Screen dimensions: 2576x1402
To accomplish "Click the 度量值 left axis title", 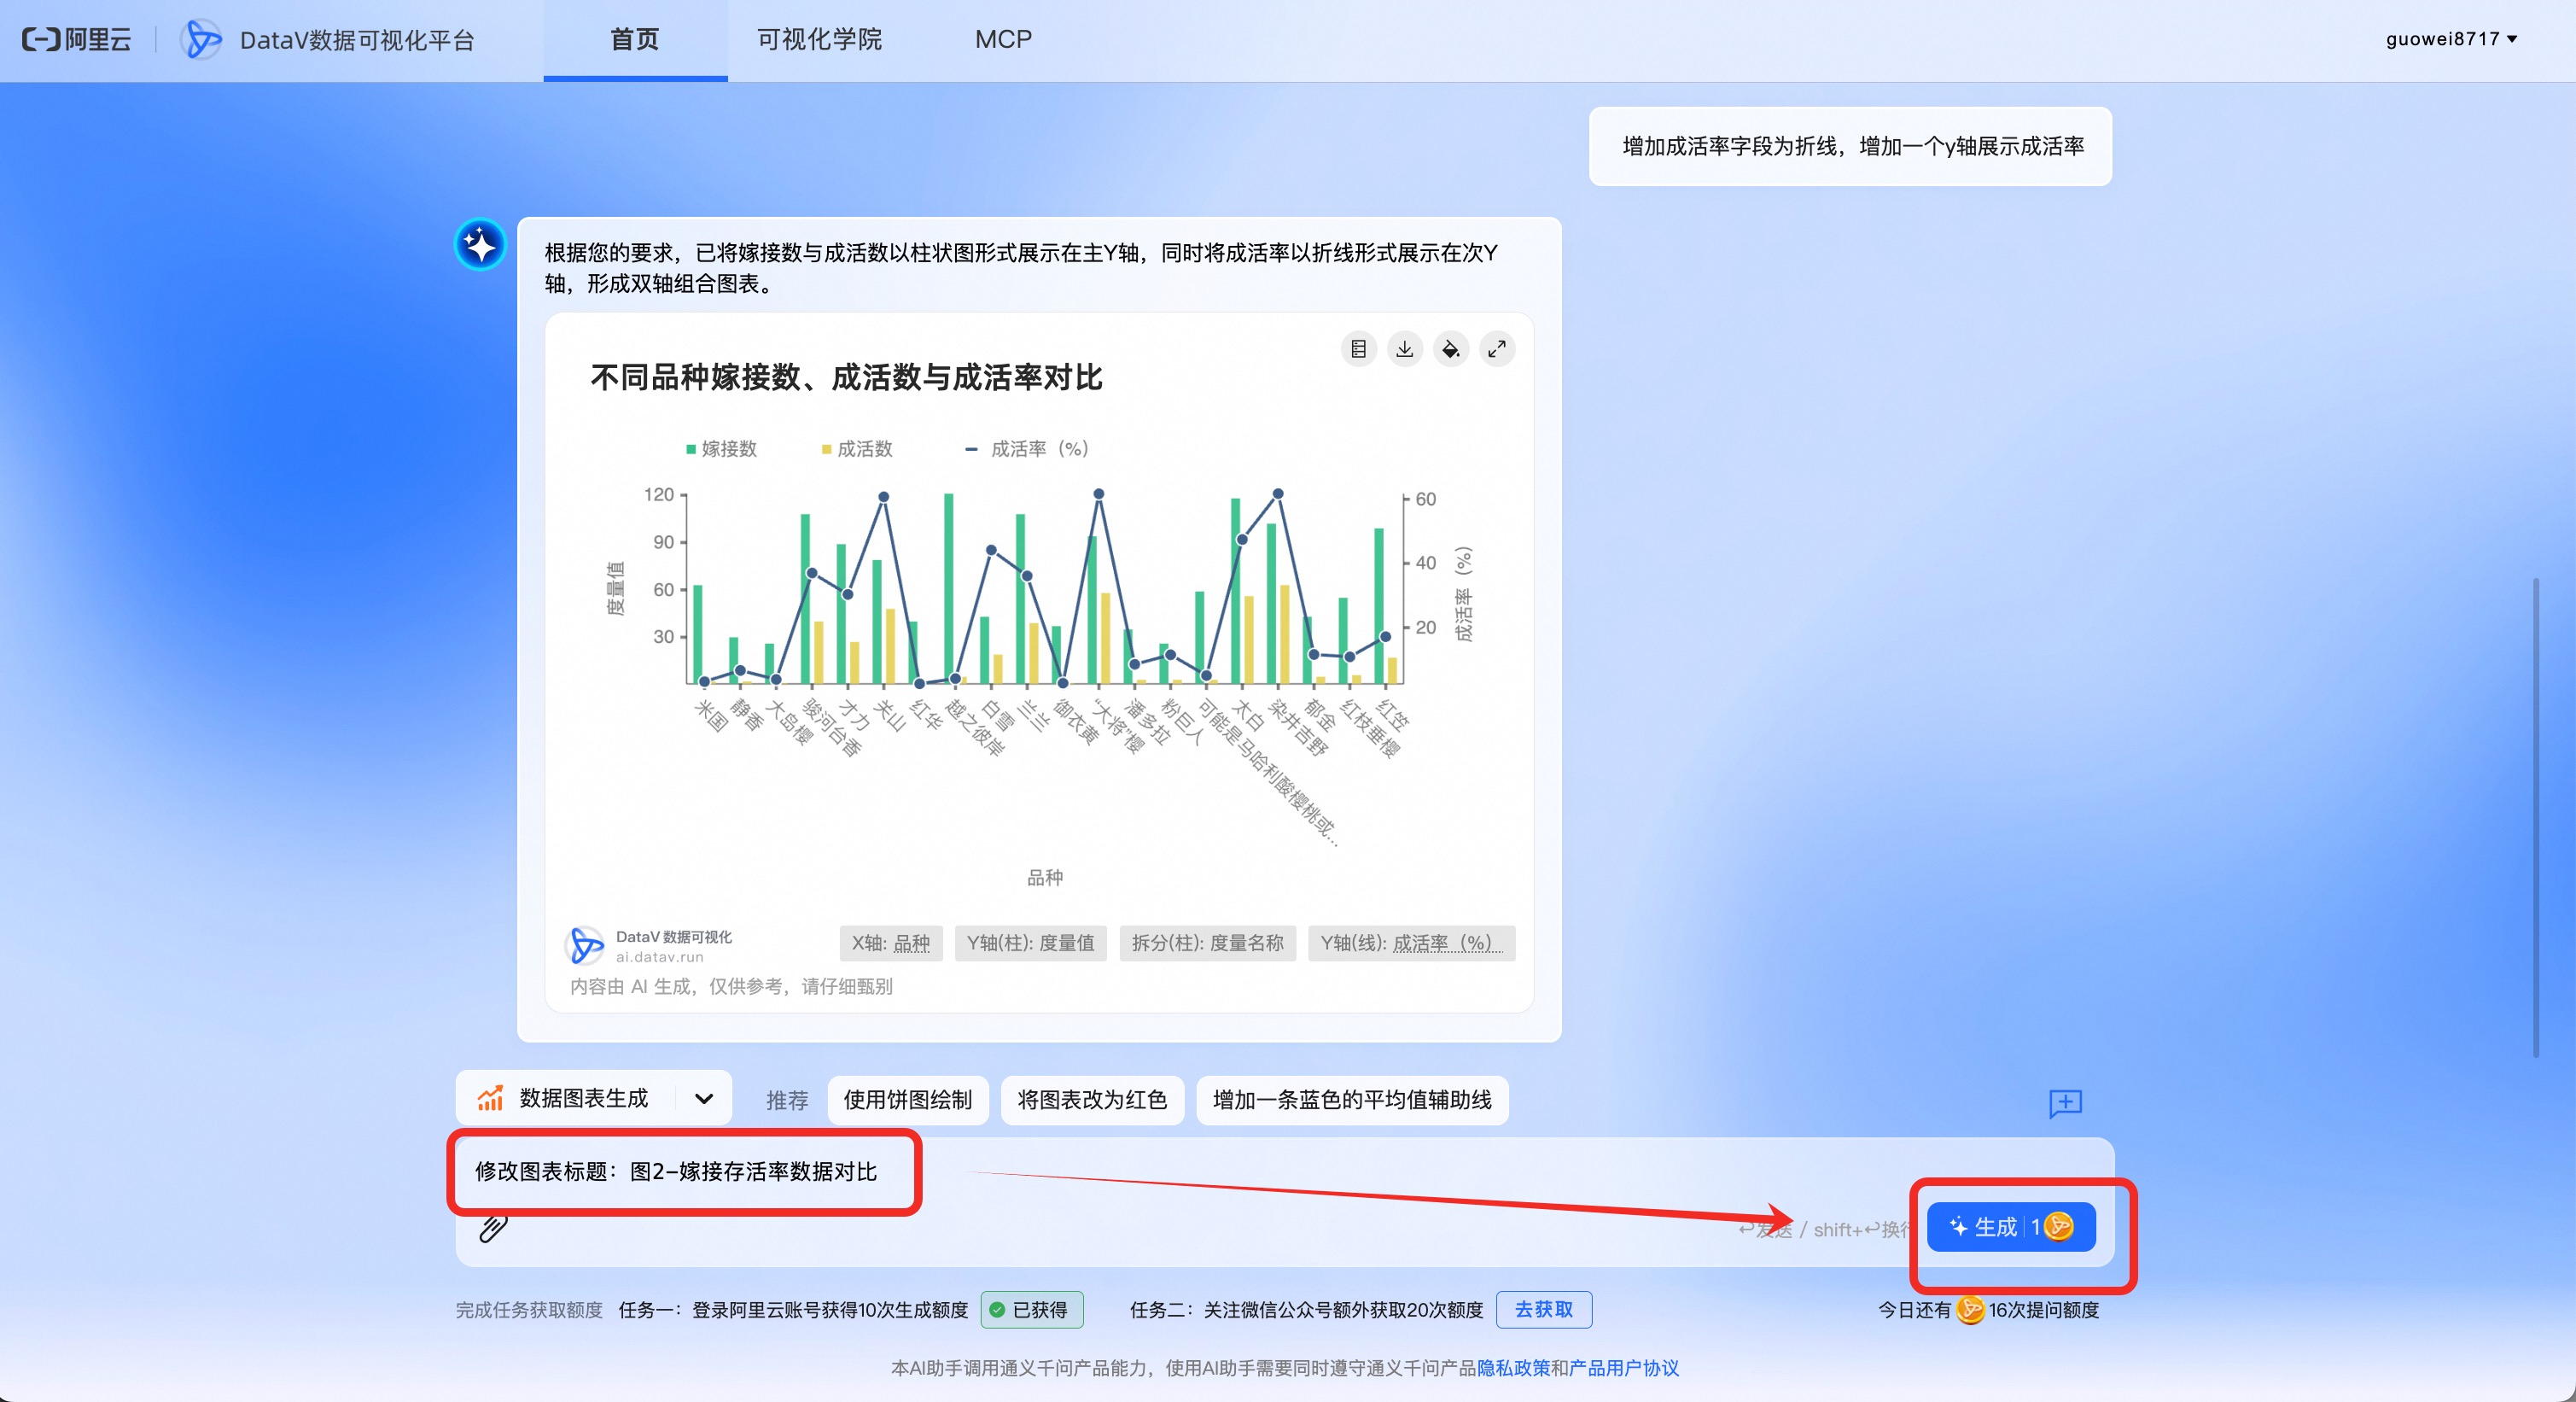I will point(616,588).
